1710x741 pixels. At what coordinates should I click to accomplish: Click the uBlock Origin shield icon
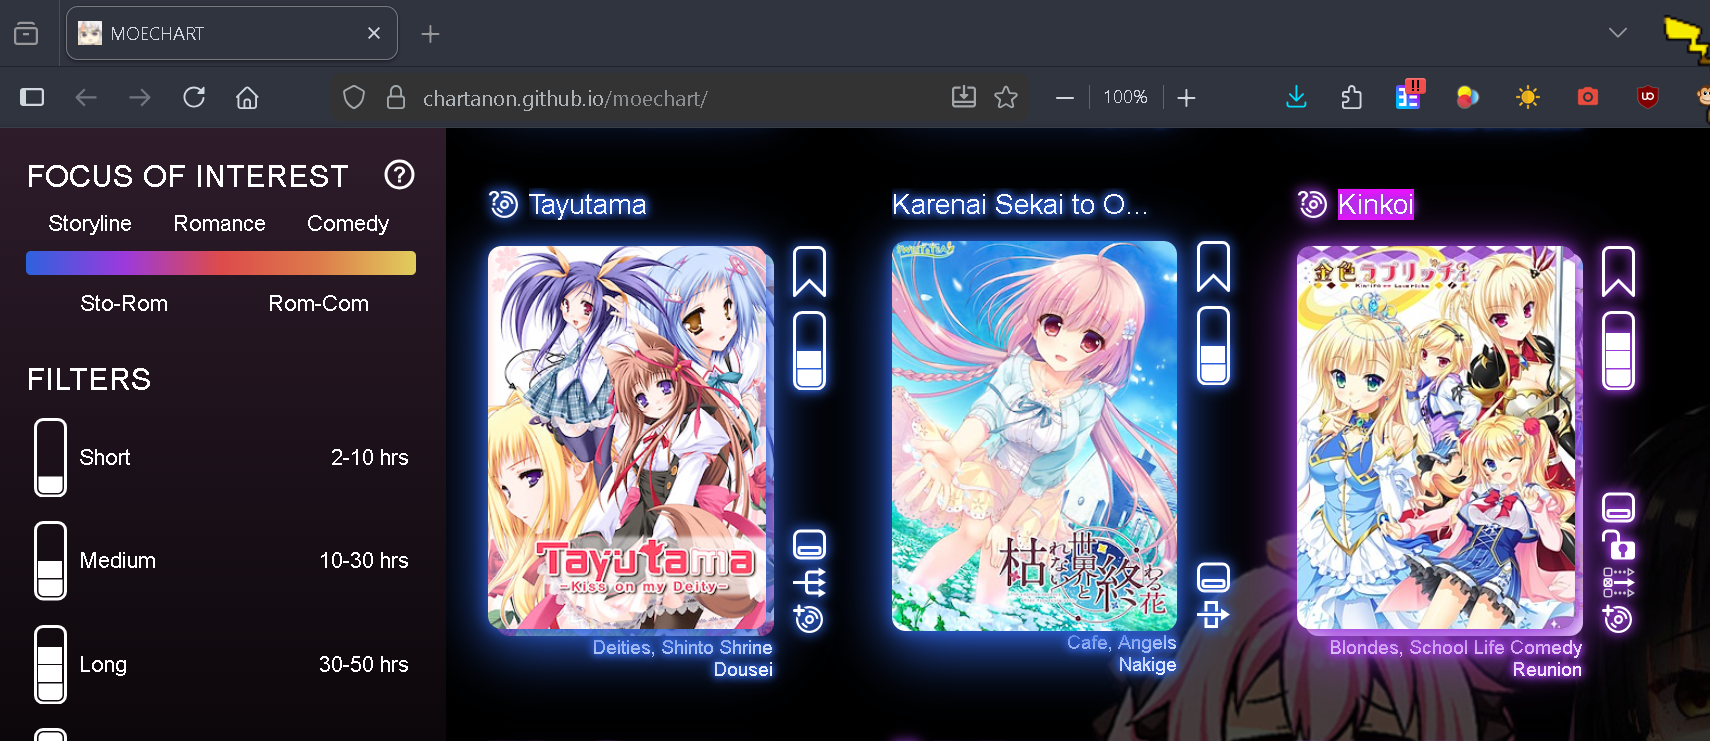(x=1648, y=97)
